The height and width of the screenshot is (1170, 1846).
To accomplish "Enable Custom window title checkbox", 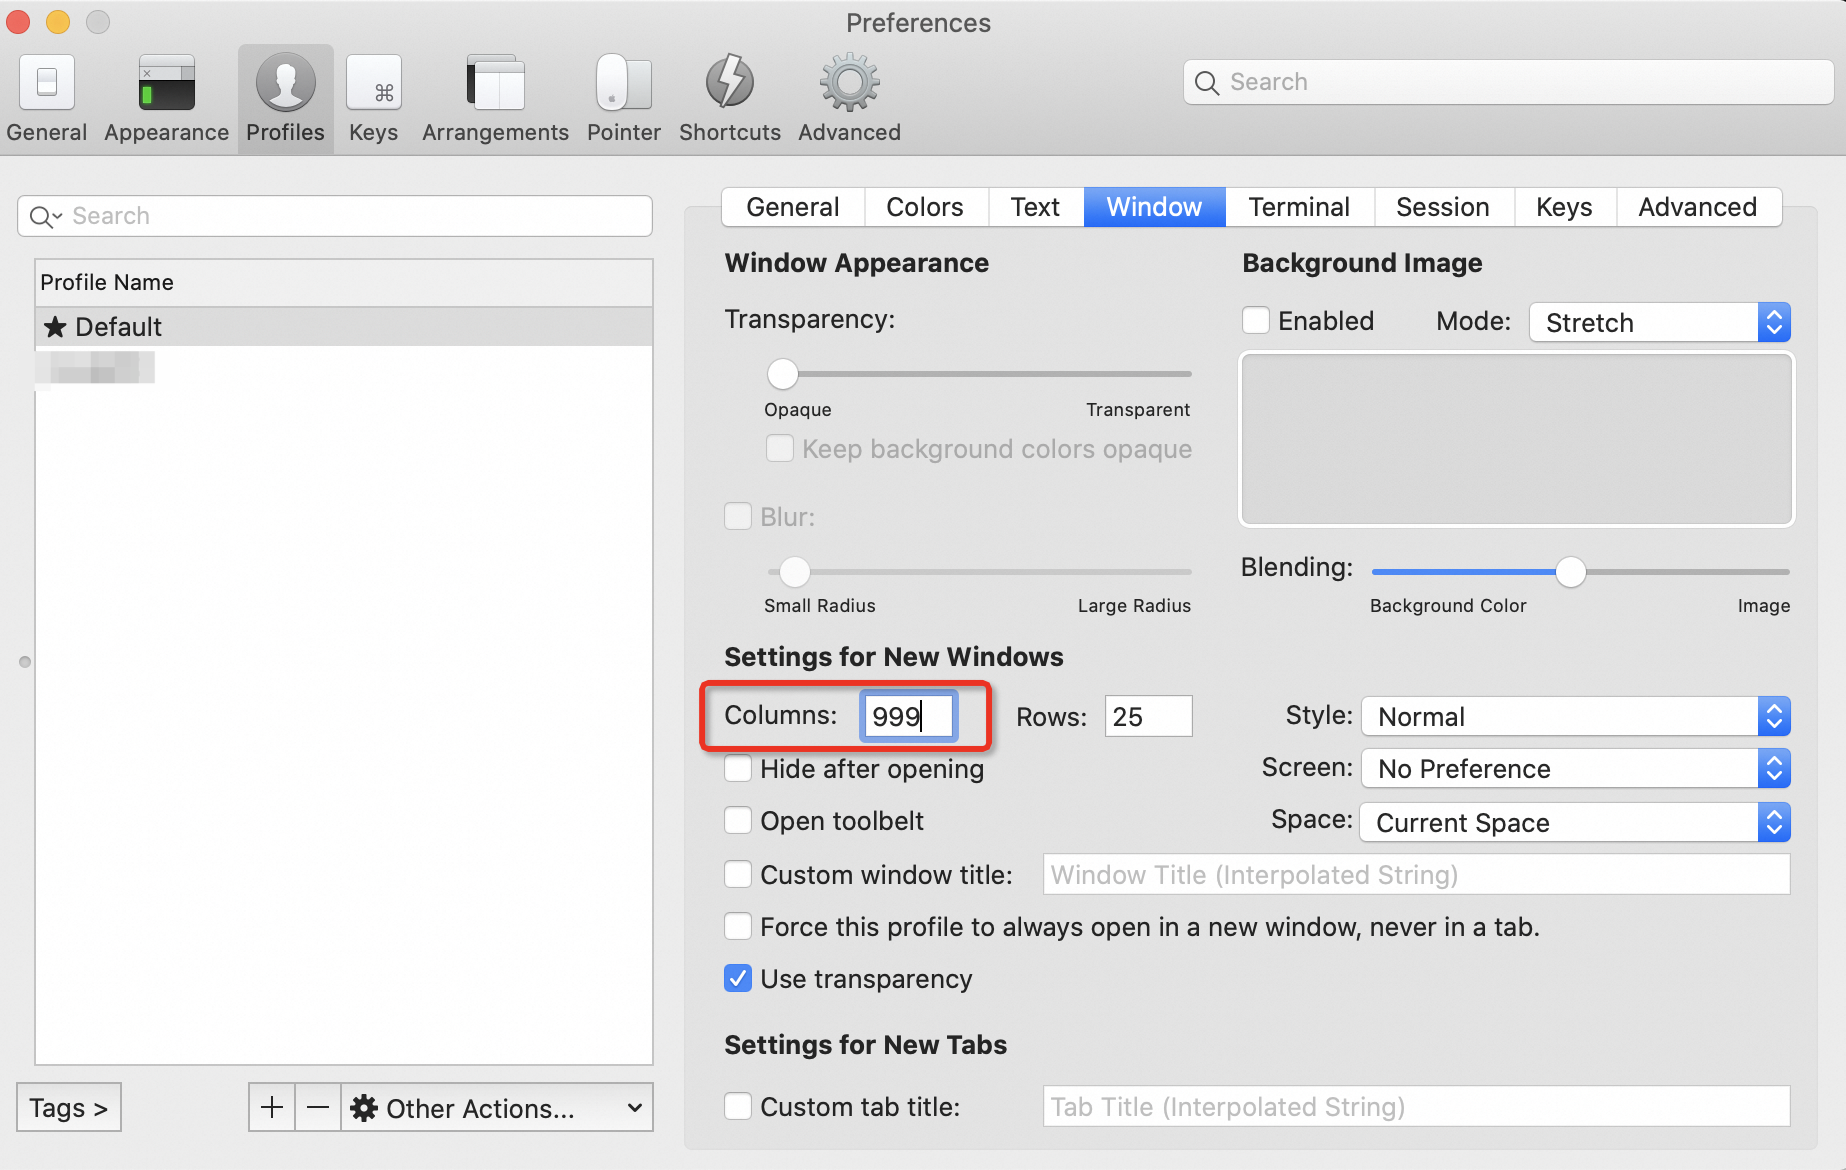I will (x=738, y=874).
